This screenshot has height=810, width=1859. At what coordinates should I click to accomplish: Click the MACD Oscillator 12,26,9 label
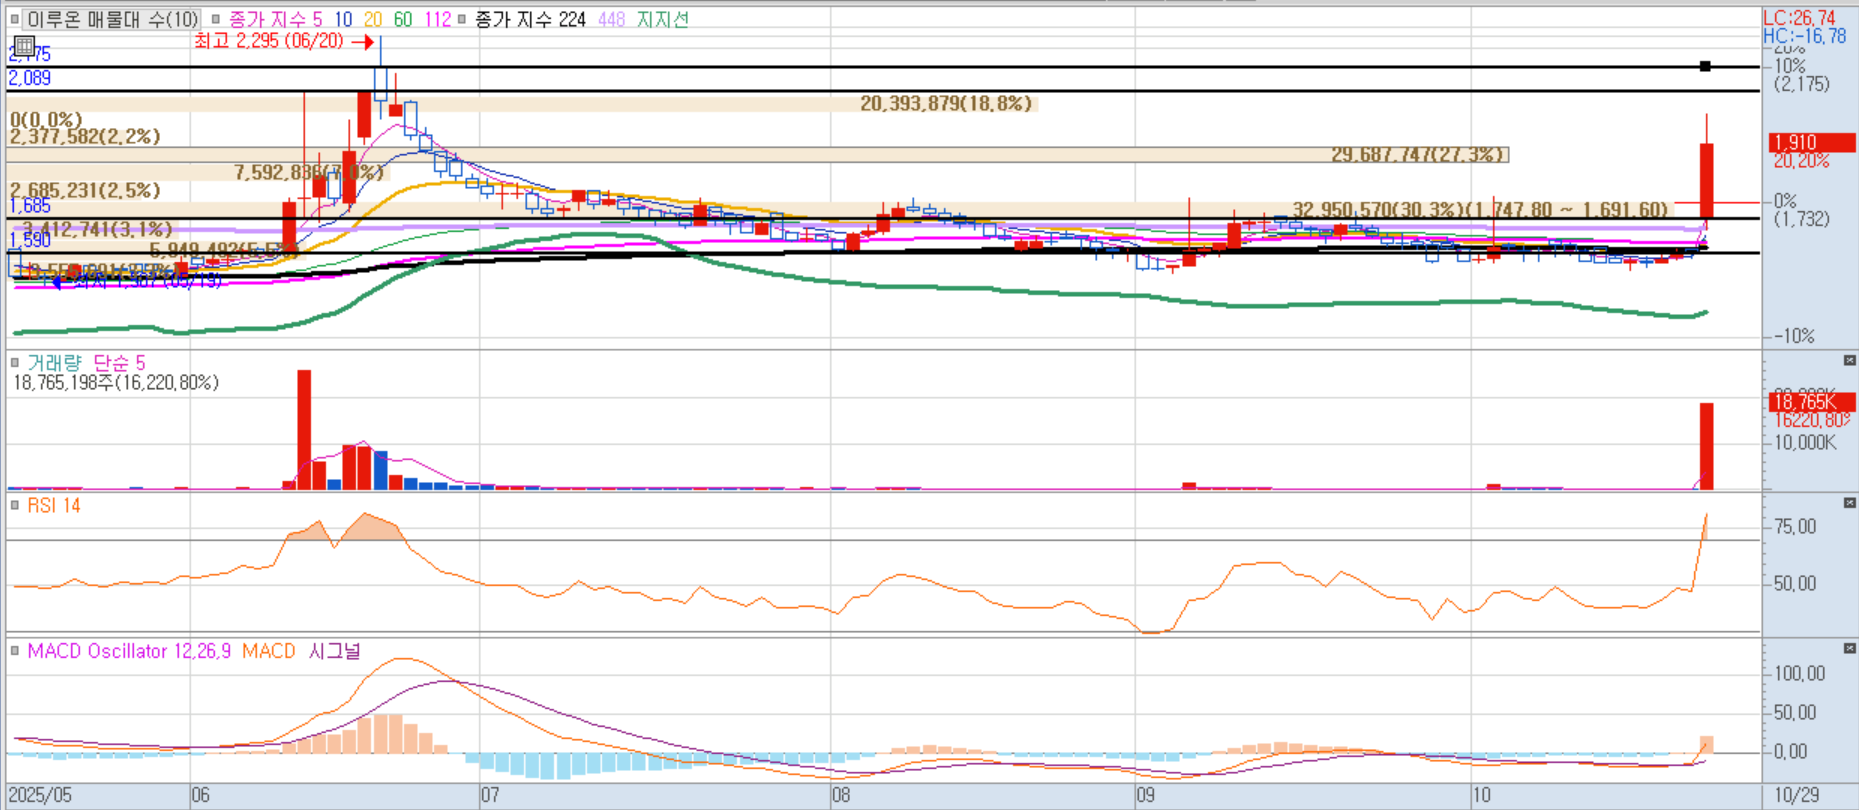[129, 651]
